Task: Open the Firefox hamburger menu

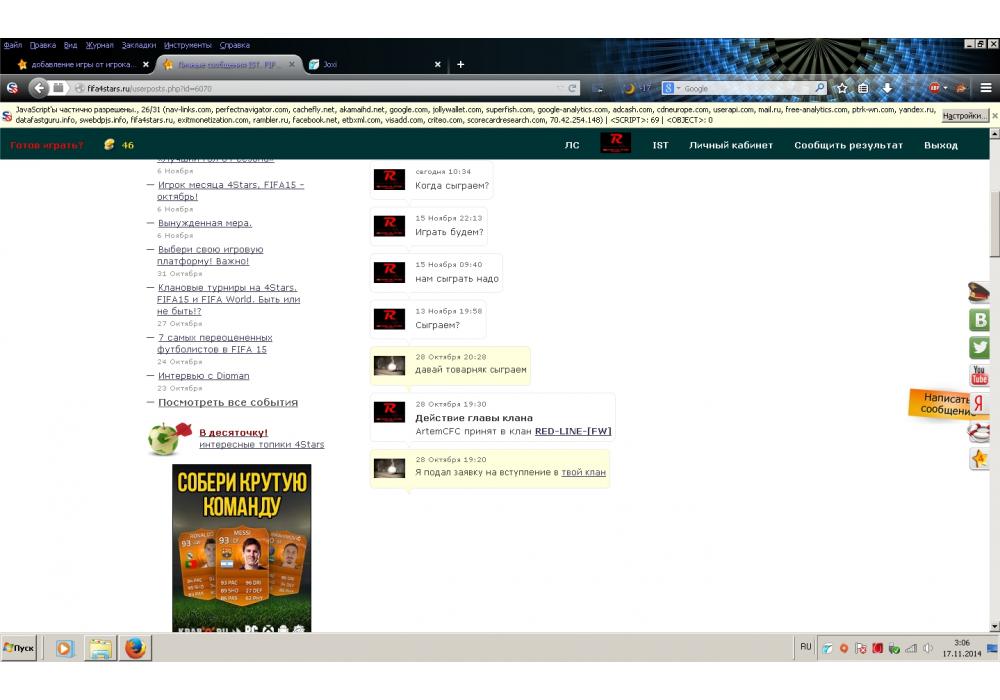Action: (x=985, y=88)
